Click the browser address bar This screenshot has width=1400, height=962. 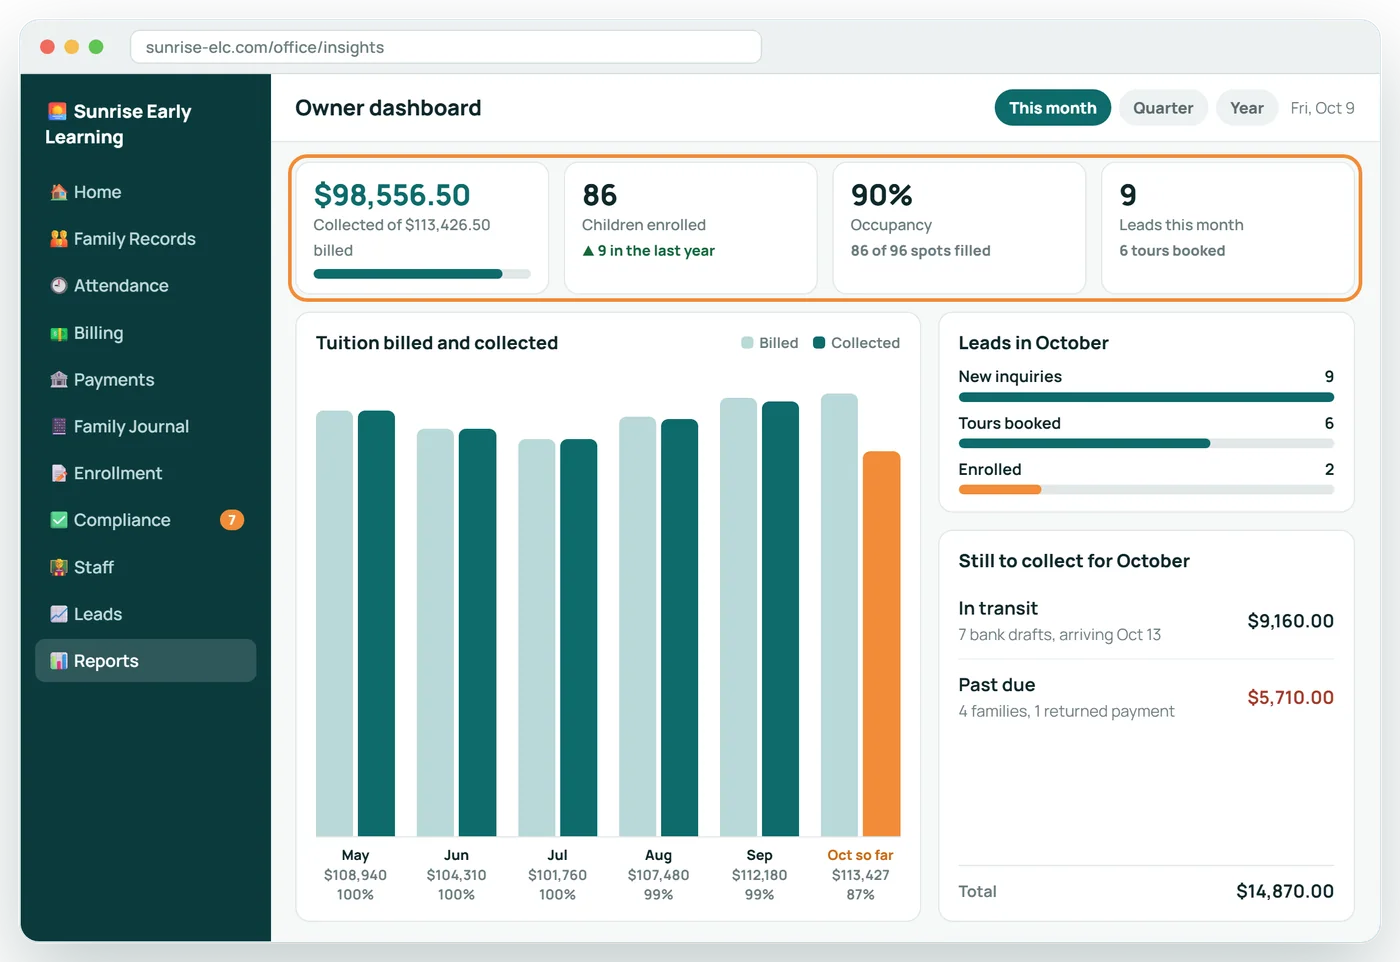tap(446, 47)
